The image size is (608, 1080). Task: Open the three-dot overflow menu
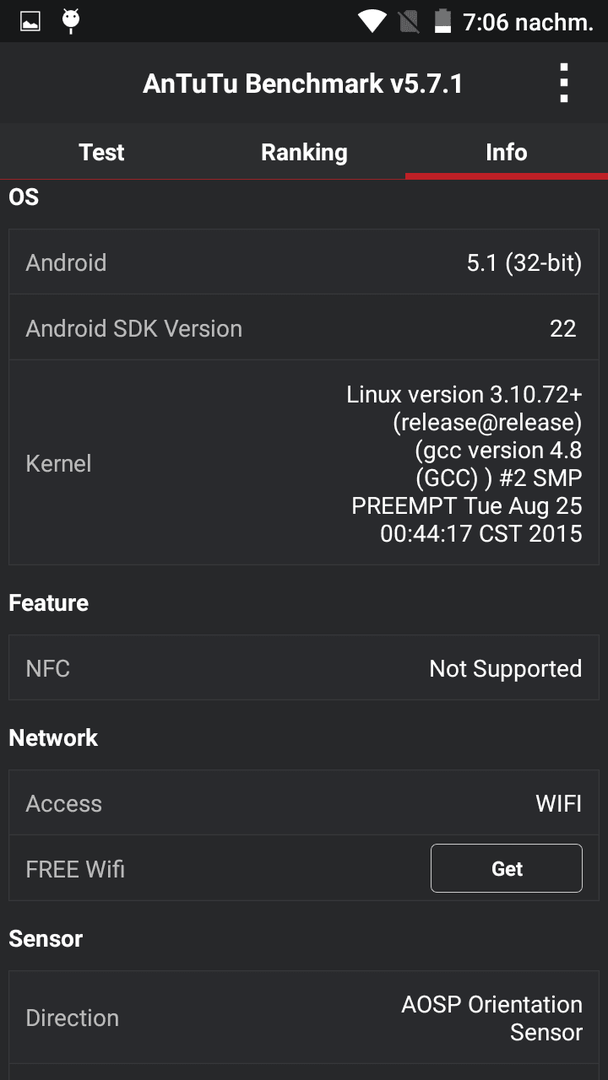(564, 83)
